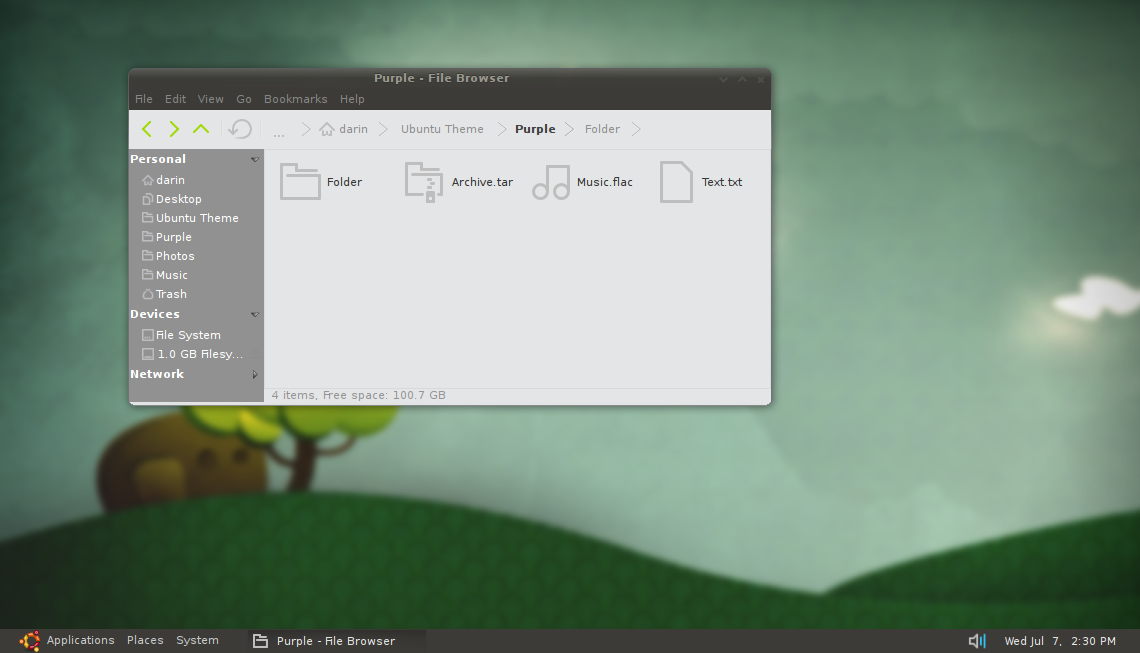Open the Folder icon in file view

tap(300, 181)
